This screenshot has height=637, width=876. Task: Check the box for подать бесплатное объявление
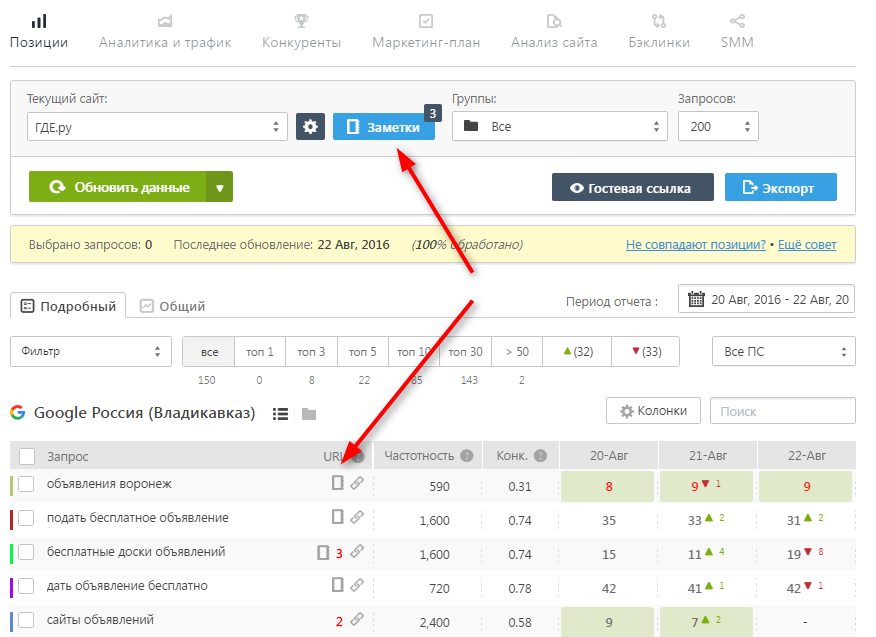(26, 518)
